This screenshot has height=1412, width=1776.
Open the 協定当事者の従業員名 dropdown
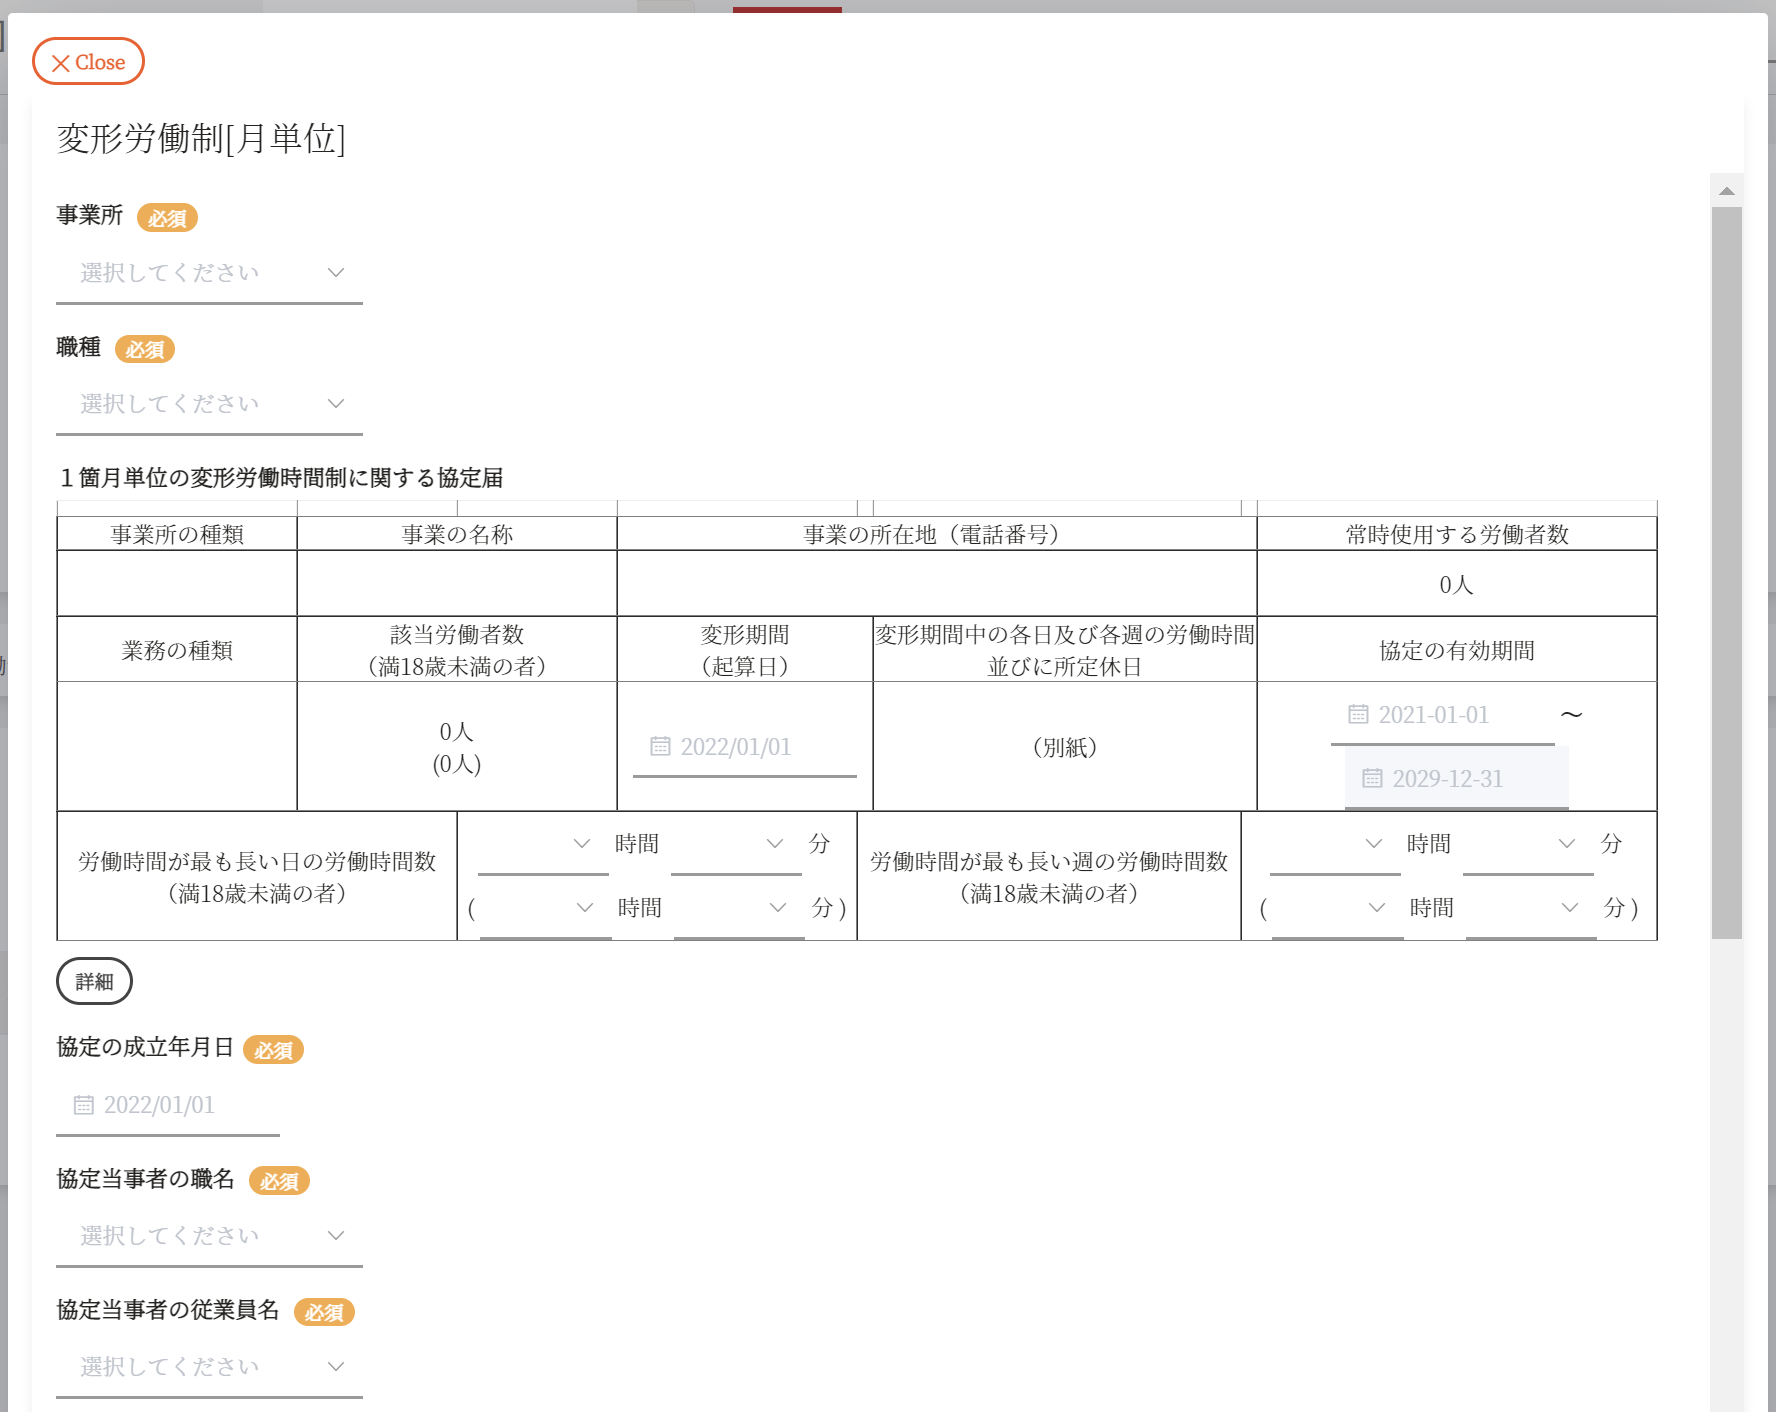(209, 1367)
